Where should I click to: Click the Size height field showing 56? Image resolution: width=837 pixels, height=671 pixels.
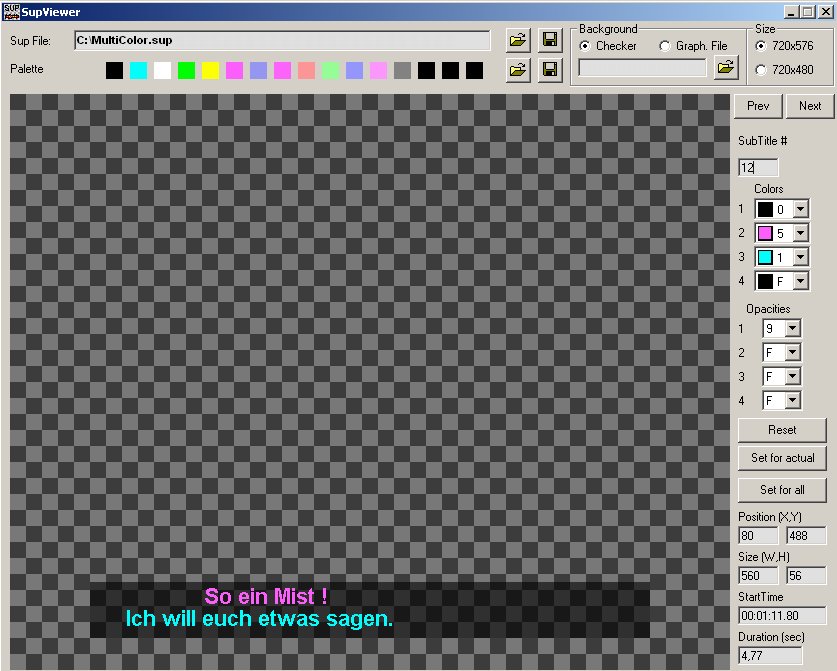806,575
